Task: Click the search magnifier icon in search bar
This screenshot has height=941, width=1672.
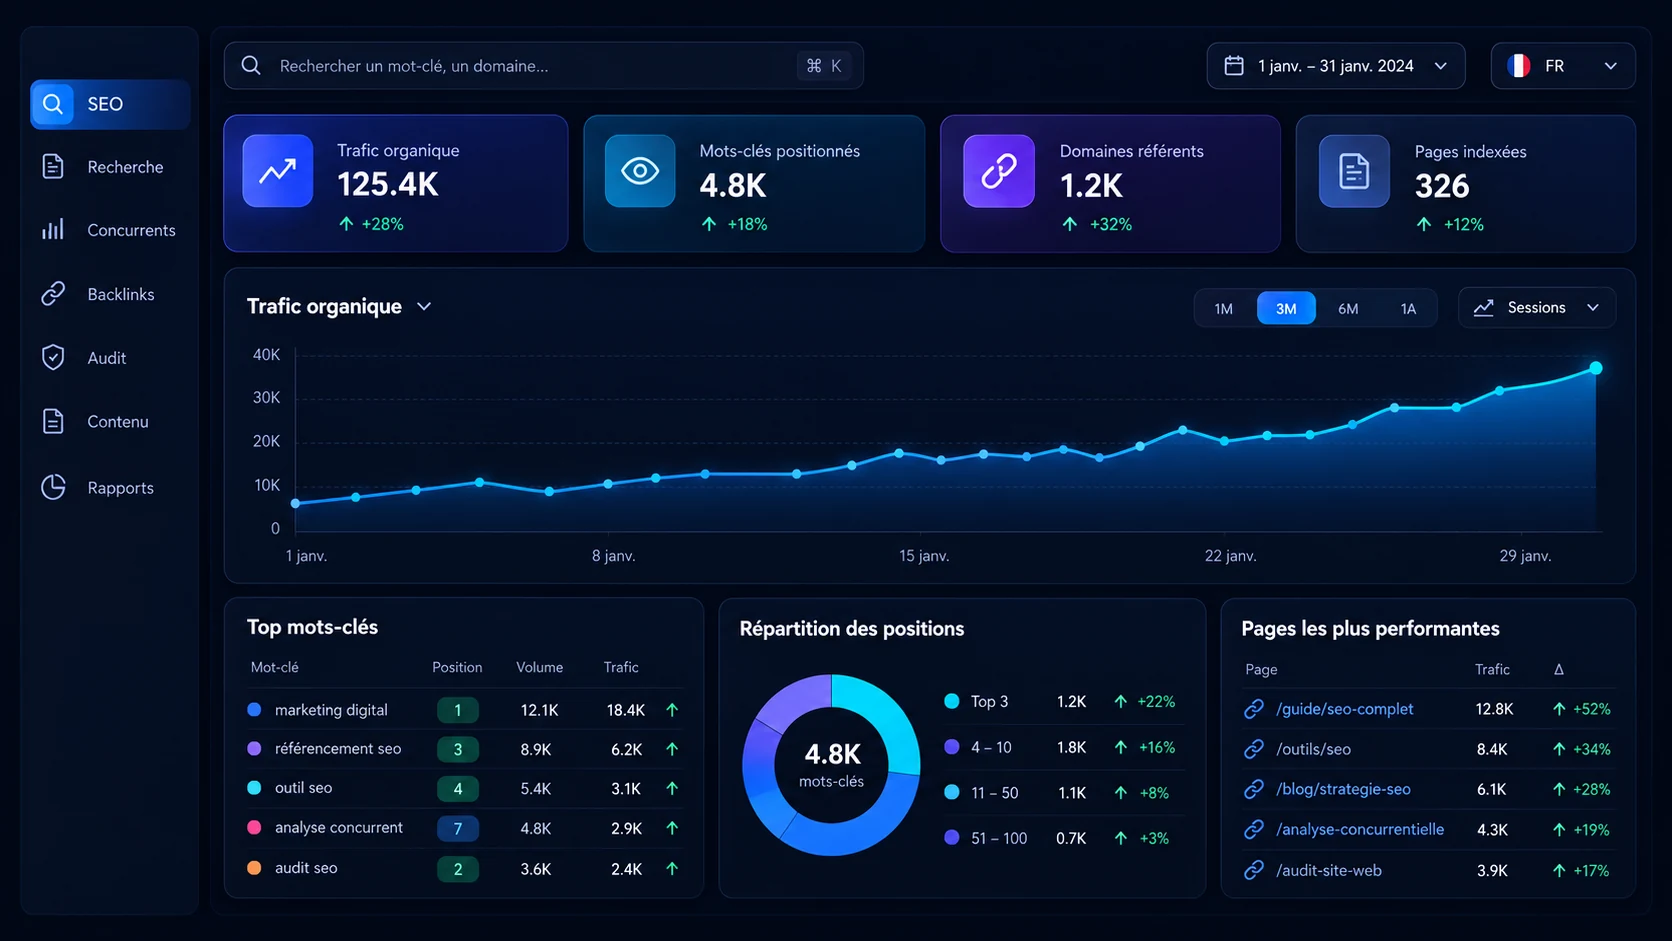Action: pos(251,65)
